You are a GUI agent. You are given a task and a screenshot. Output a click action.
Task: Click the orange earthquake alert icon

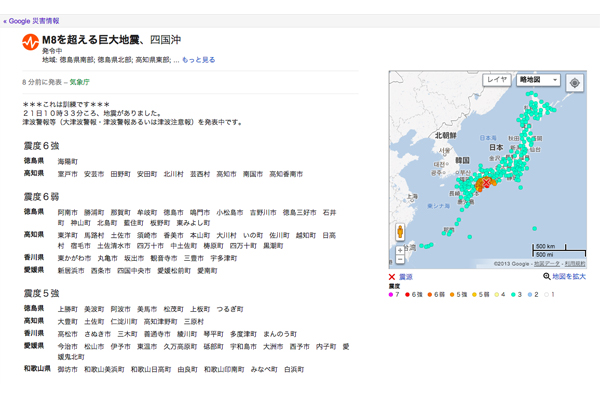click(x=30, y=43)
